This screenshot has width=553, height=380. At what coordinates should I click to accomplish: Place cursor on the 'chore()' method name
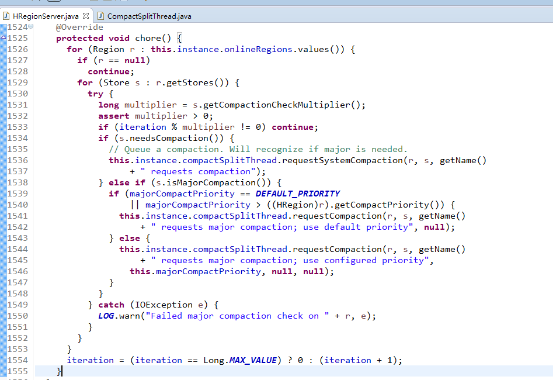point(153,38)
